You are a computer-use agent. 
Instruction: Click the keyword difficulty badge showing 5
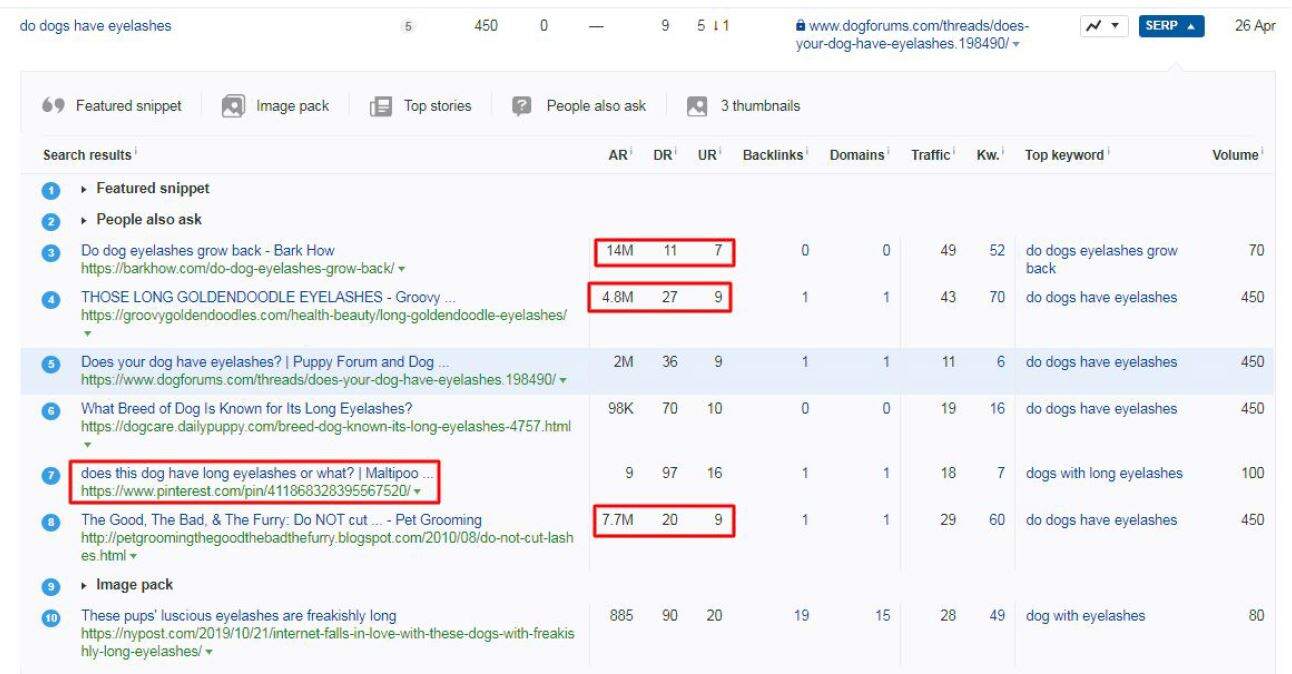tap(407, 27)
